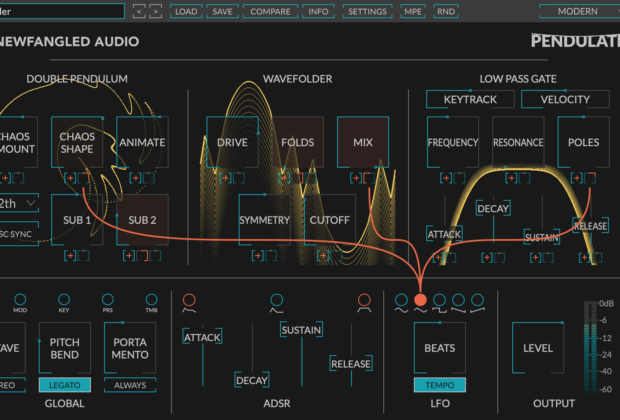Screen dimensions: 620x420
Task: Click the LFO BEATS rate box
Action: pos(440,348)
